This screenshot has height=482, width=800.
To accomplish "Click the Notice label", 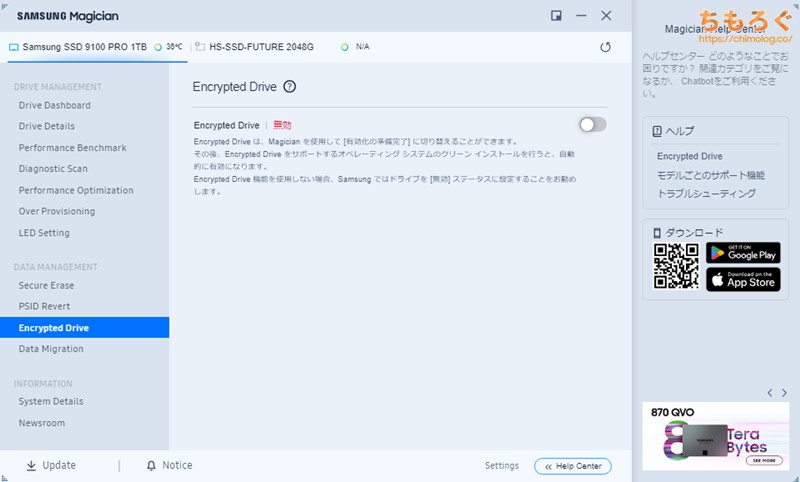I will click(177, 465).
